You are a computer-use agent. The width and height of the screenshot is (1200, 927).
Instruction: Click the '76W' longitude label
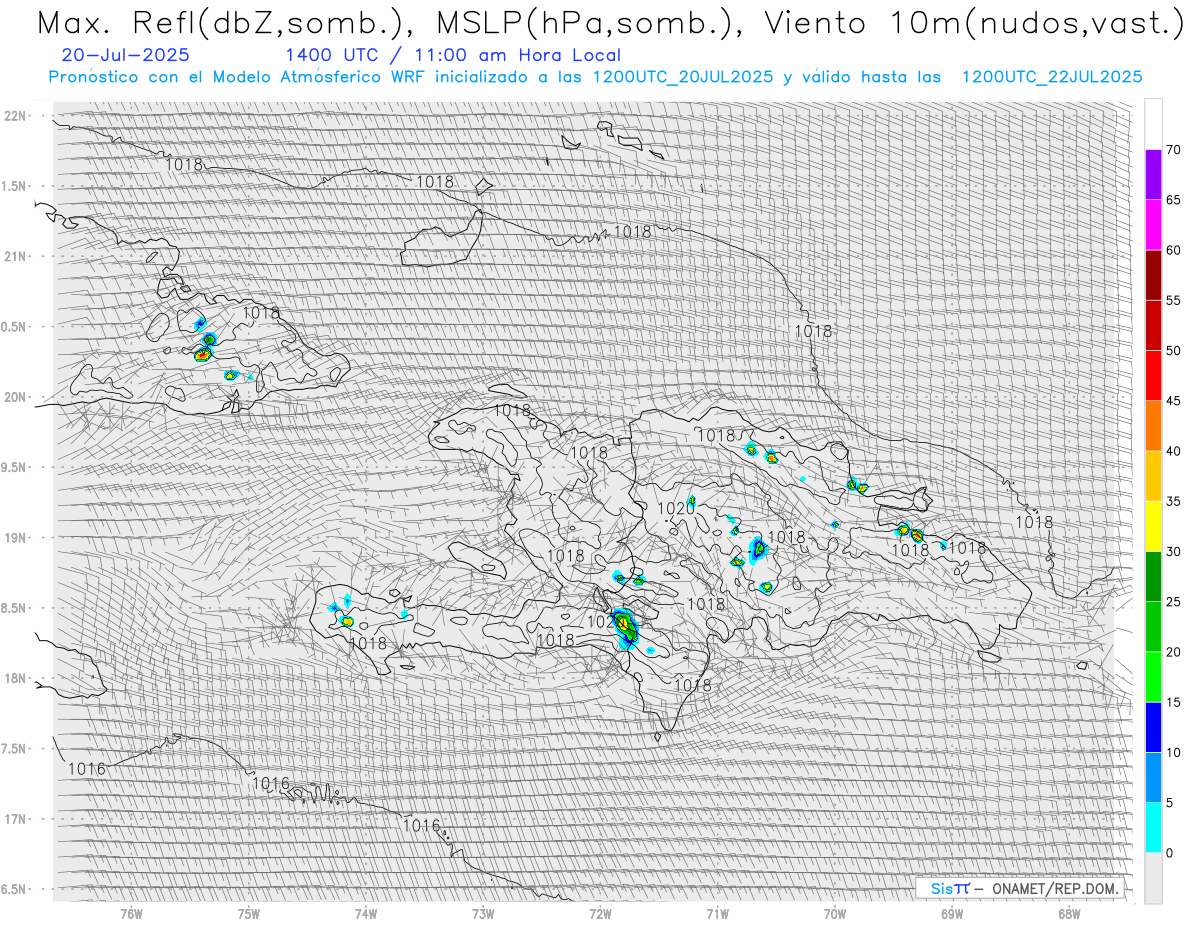(x=131, y=913)
